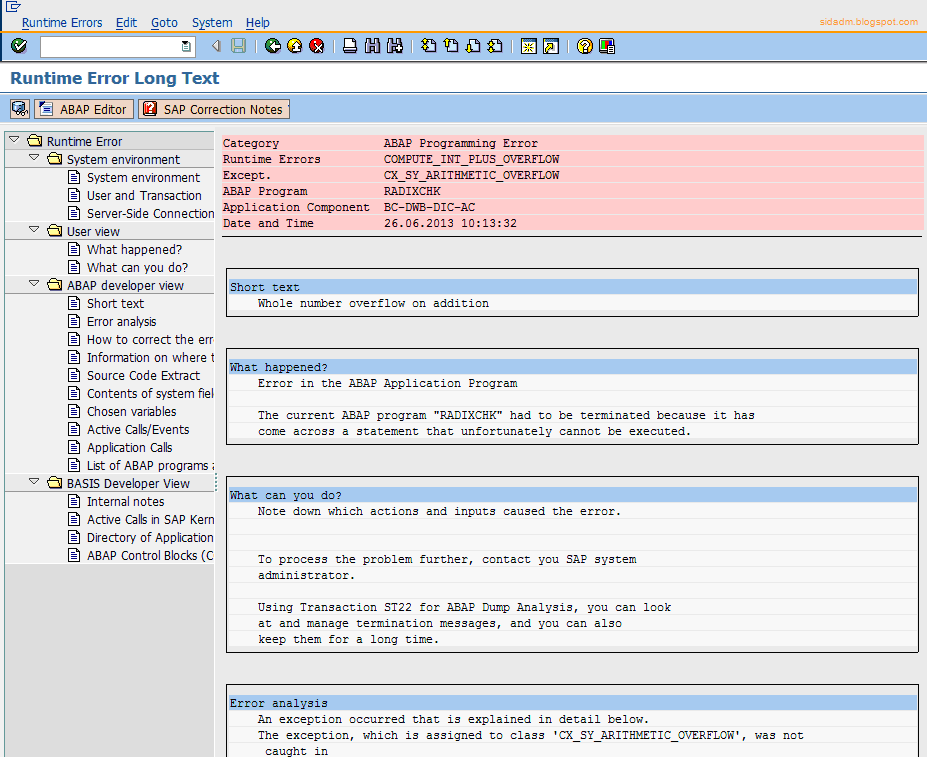Viewport: 927px width, 757px height.
Task: Click CX_SY_ARITHMETIC_OVERFLOW exception value in header
Action: tap(471, 175)
